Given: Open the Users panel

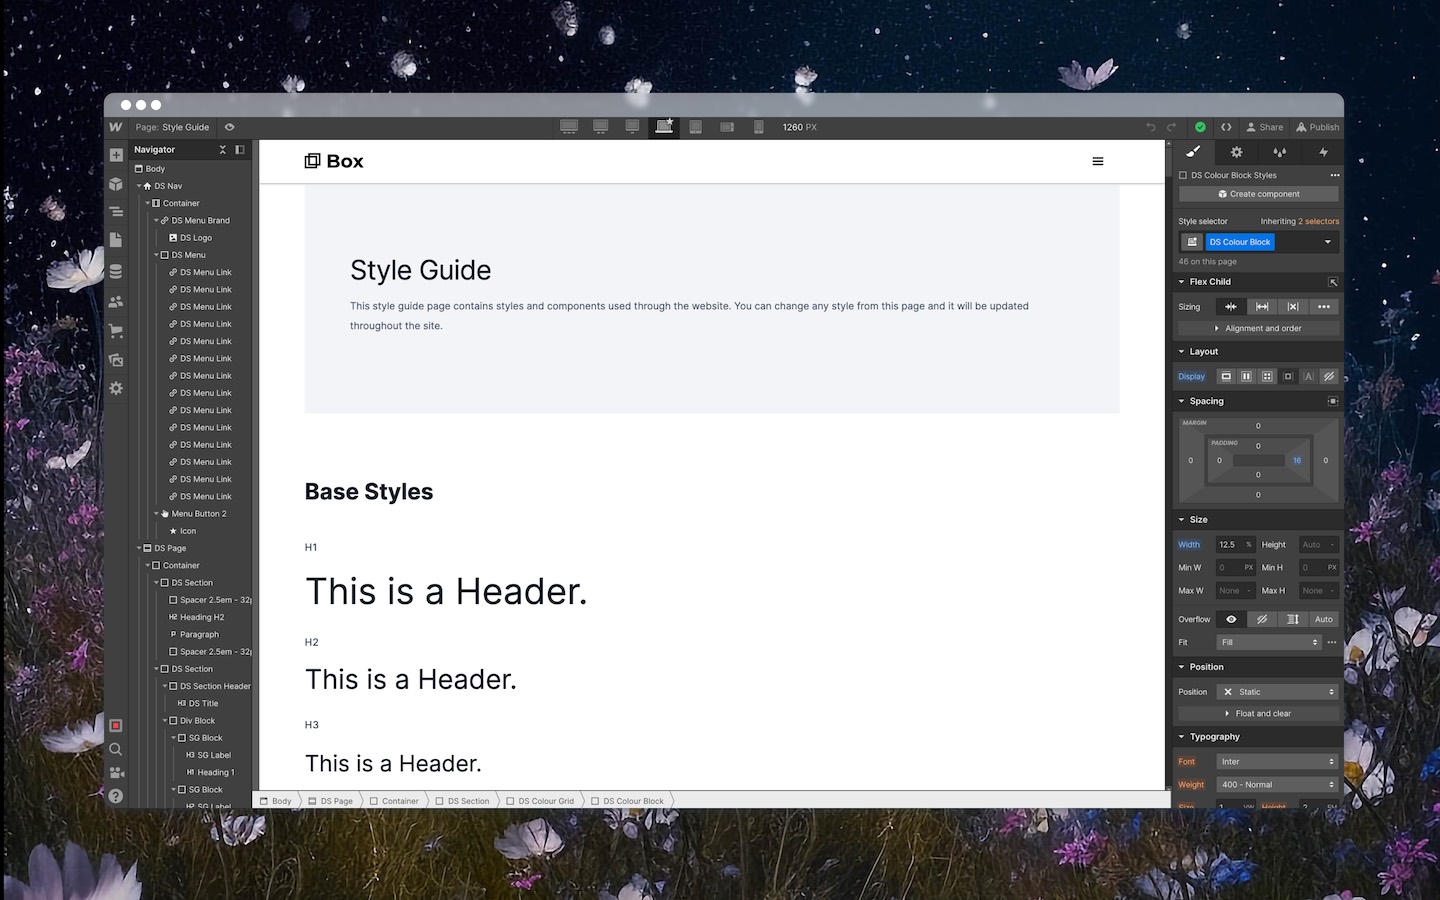Looking at the screenshot, I should (116, 301).
